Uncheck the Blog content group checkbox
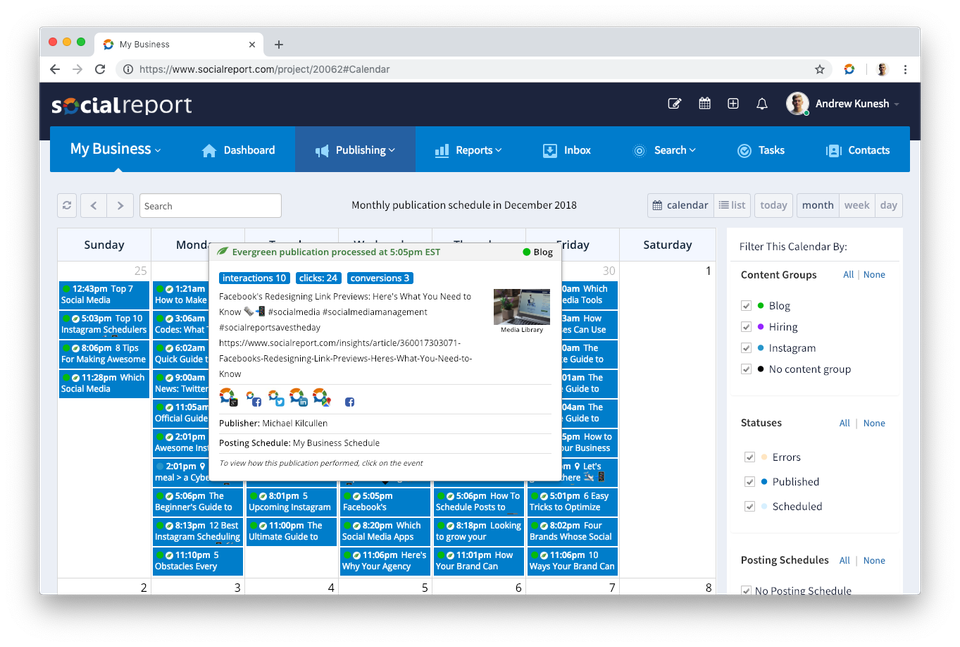 (747, 306)
